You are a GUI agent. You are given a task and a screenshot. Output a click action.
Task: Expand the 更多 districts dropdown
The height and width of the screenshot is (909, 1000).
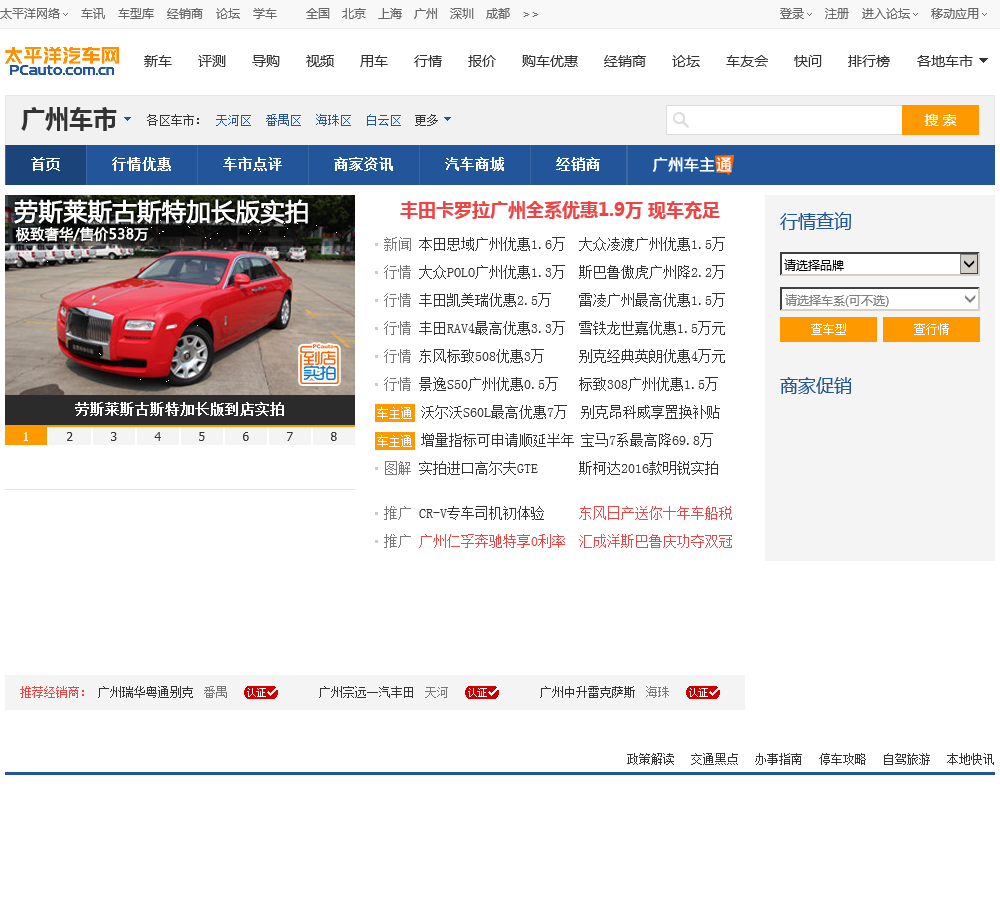point(432,120)
